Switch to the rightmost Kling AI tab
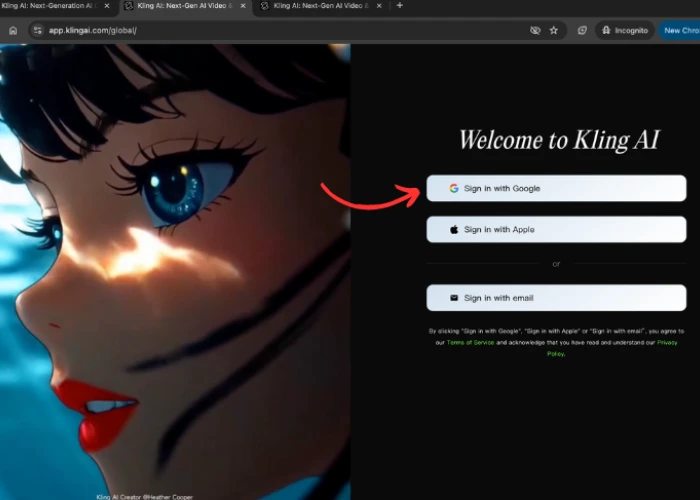This screenshot has width=700, height=500. point(315,6)
